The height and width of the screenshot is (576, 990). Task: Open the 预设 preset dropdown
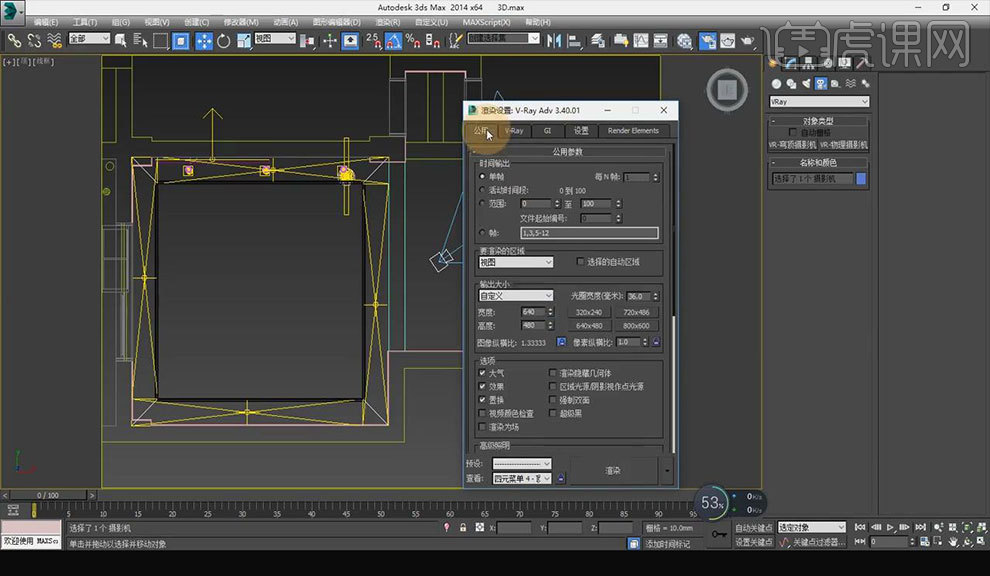tap(522, 464)
